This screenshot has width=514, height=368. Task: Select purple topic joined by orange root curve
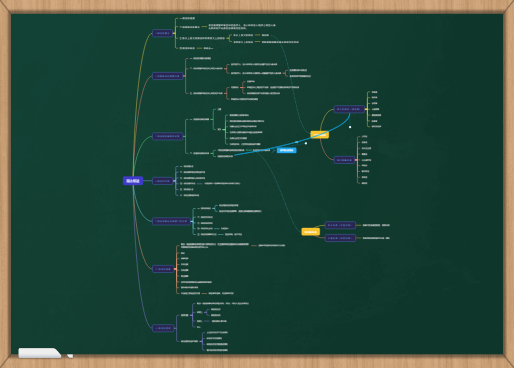click(x=163, y=269)
